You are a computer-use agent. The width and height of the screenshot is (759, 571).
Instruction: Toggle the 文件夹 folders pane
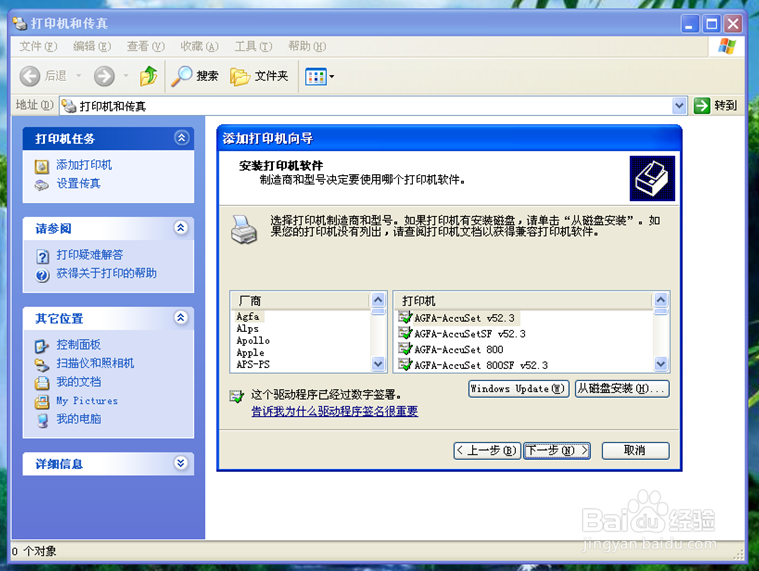(x=259, y=76)
